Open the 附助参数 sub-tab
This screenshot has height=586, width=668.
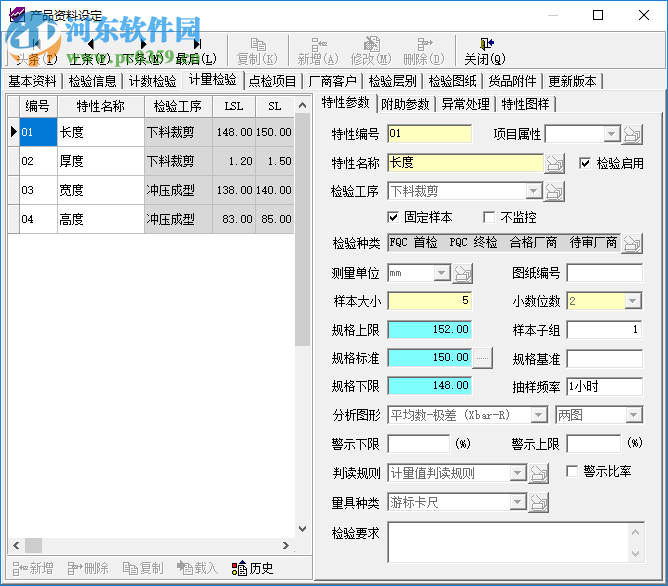(x=406, y=104)
